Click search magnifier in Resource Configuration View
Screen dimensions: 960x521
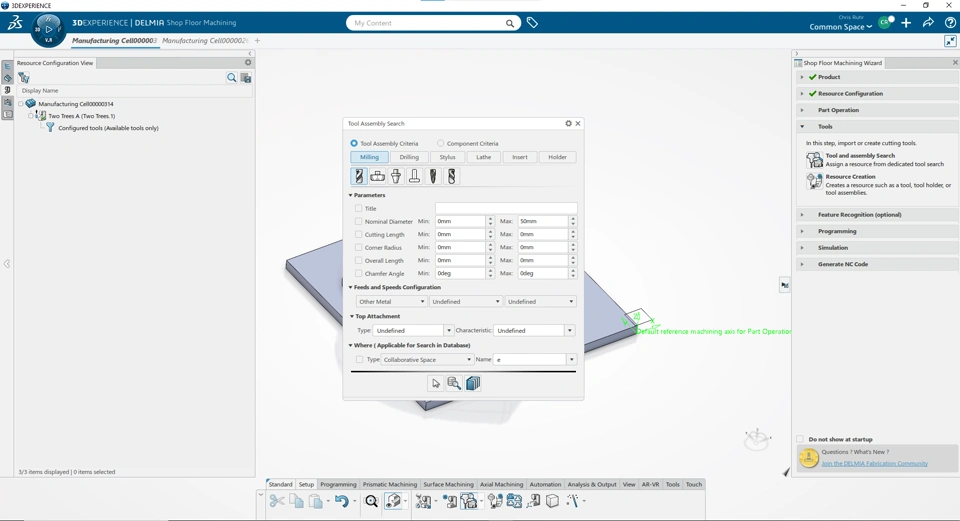click(231, 78)
